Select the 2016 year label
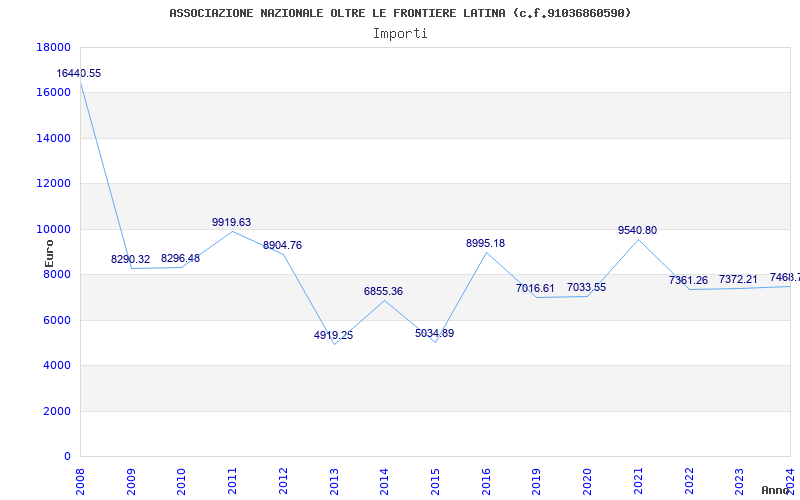Image resolution: width=800 pixels, height=500 pixels. 486,482
